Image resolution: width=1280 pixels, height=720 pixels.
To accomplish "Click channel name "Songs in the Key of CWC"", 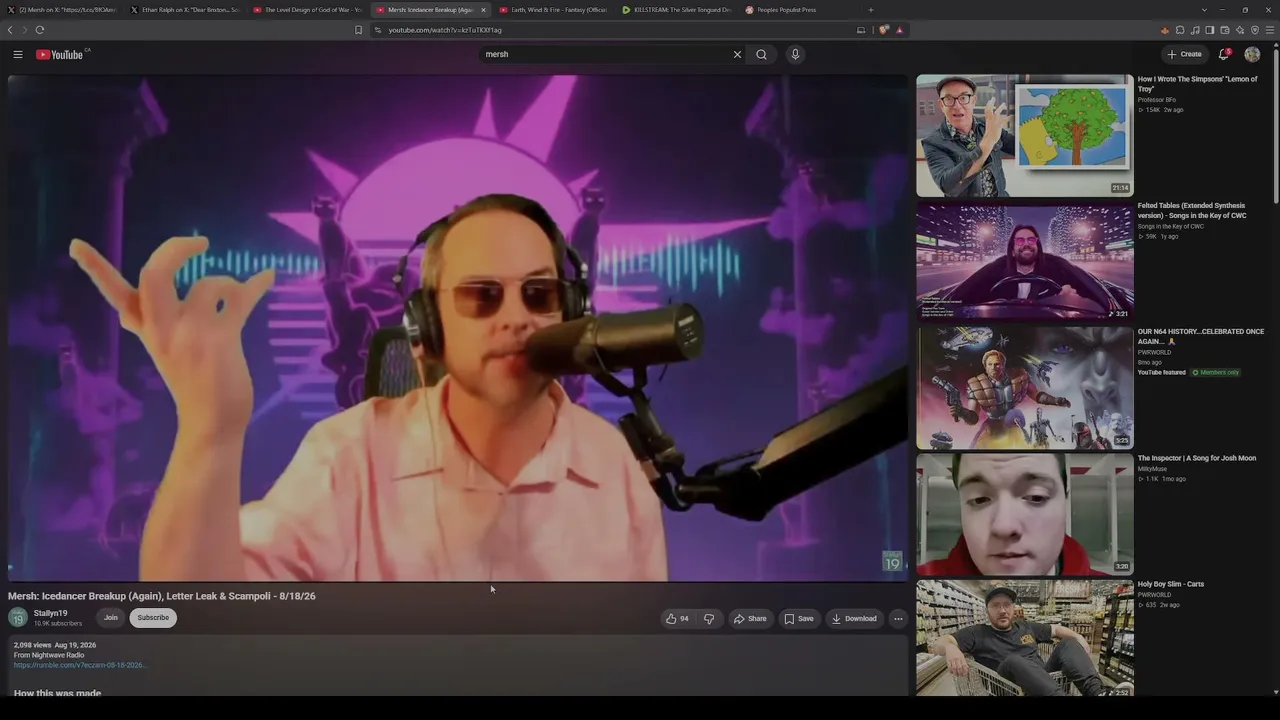I will pyautogui.click(x=1171, y=226).
